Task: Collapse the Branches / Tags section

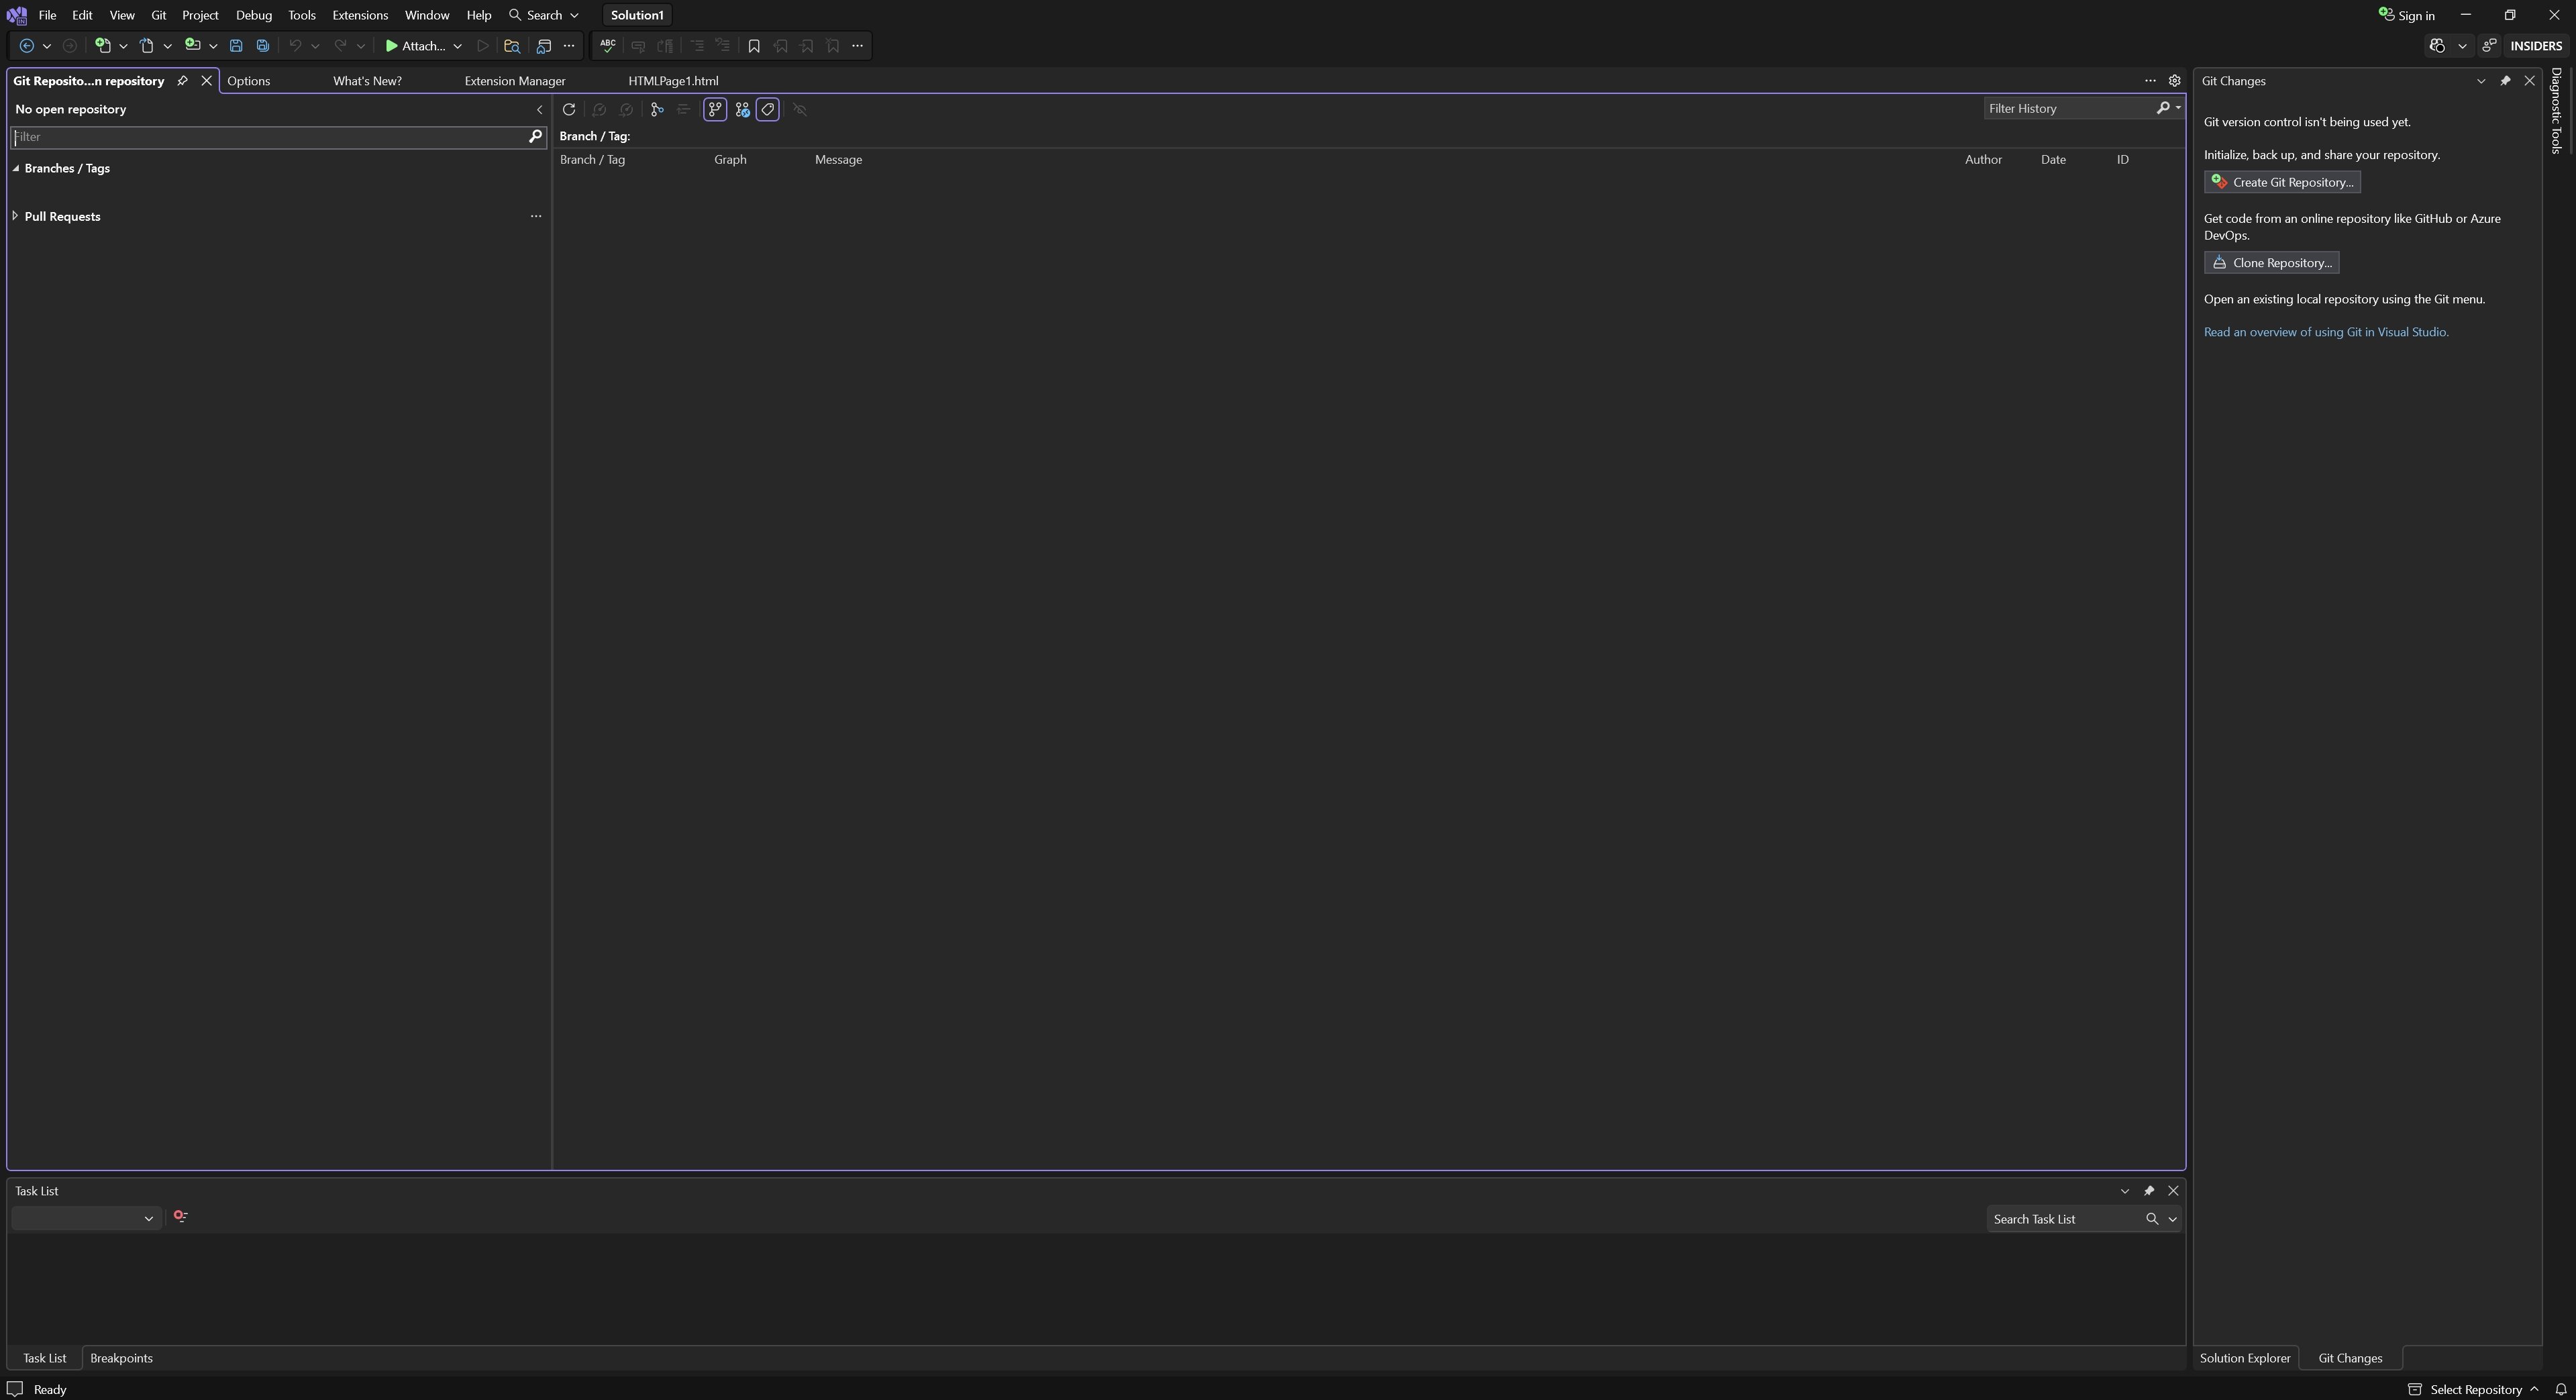Action: click(15, 168)
